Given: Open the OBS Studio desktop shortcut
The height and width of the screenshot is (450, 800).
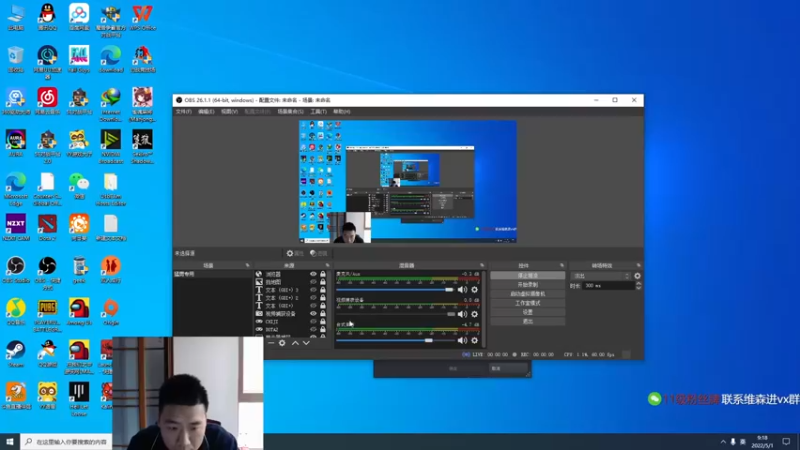Looking at the screenshot, I should click(x=16, y=270).
